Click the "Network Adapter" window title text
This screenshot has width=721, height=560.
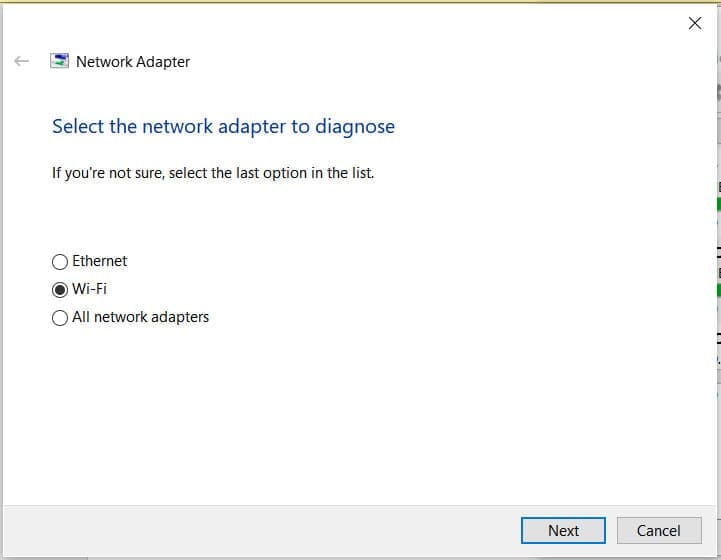tap(133, 61)
